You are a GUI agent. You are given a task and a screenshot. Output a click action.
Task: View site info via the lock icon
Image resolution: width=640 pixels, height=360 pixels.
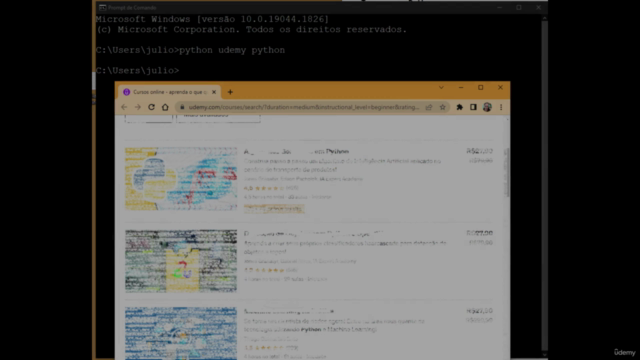point(182,107)
